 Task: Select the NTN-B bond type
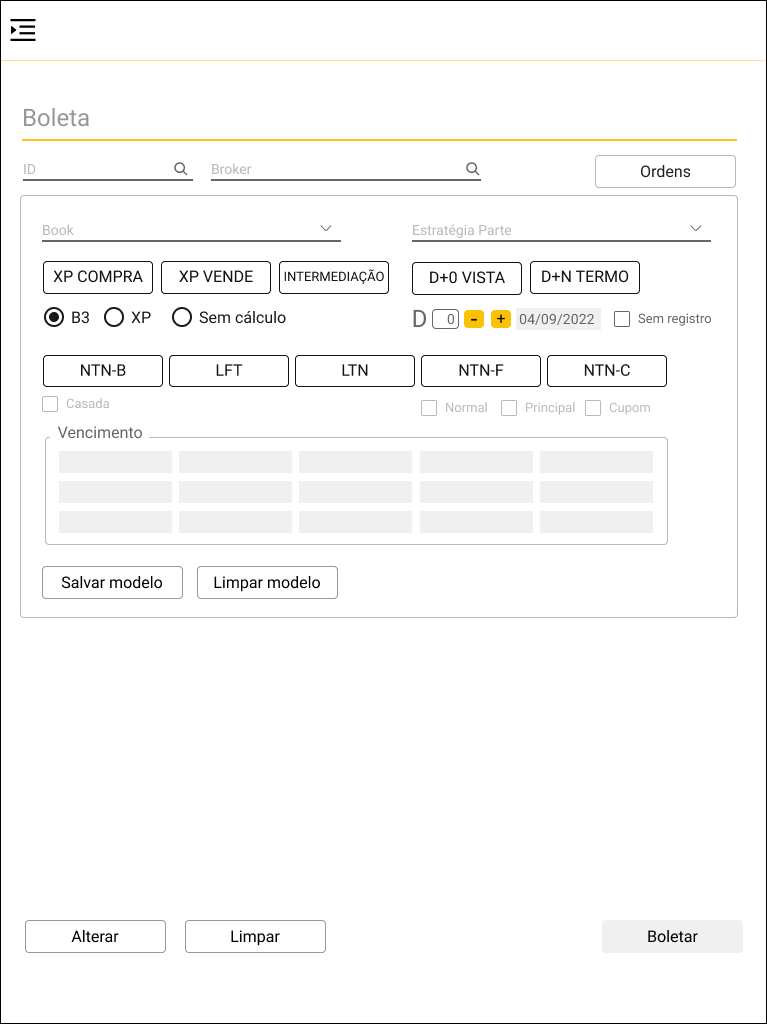coord(103,371)
